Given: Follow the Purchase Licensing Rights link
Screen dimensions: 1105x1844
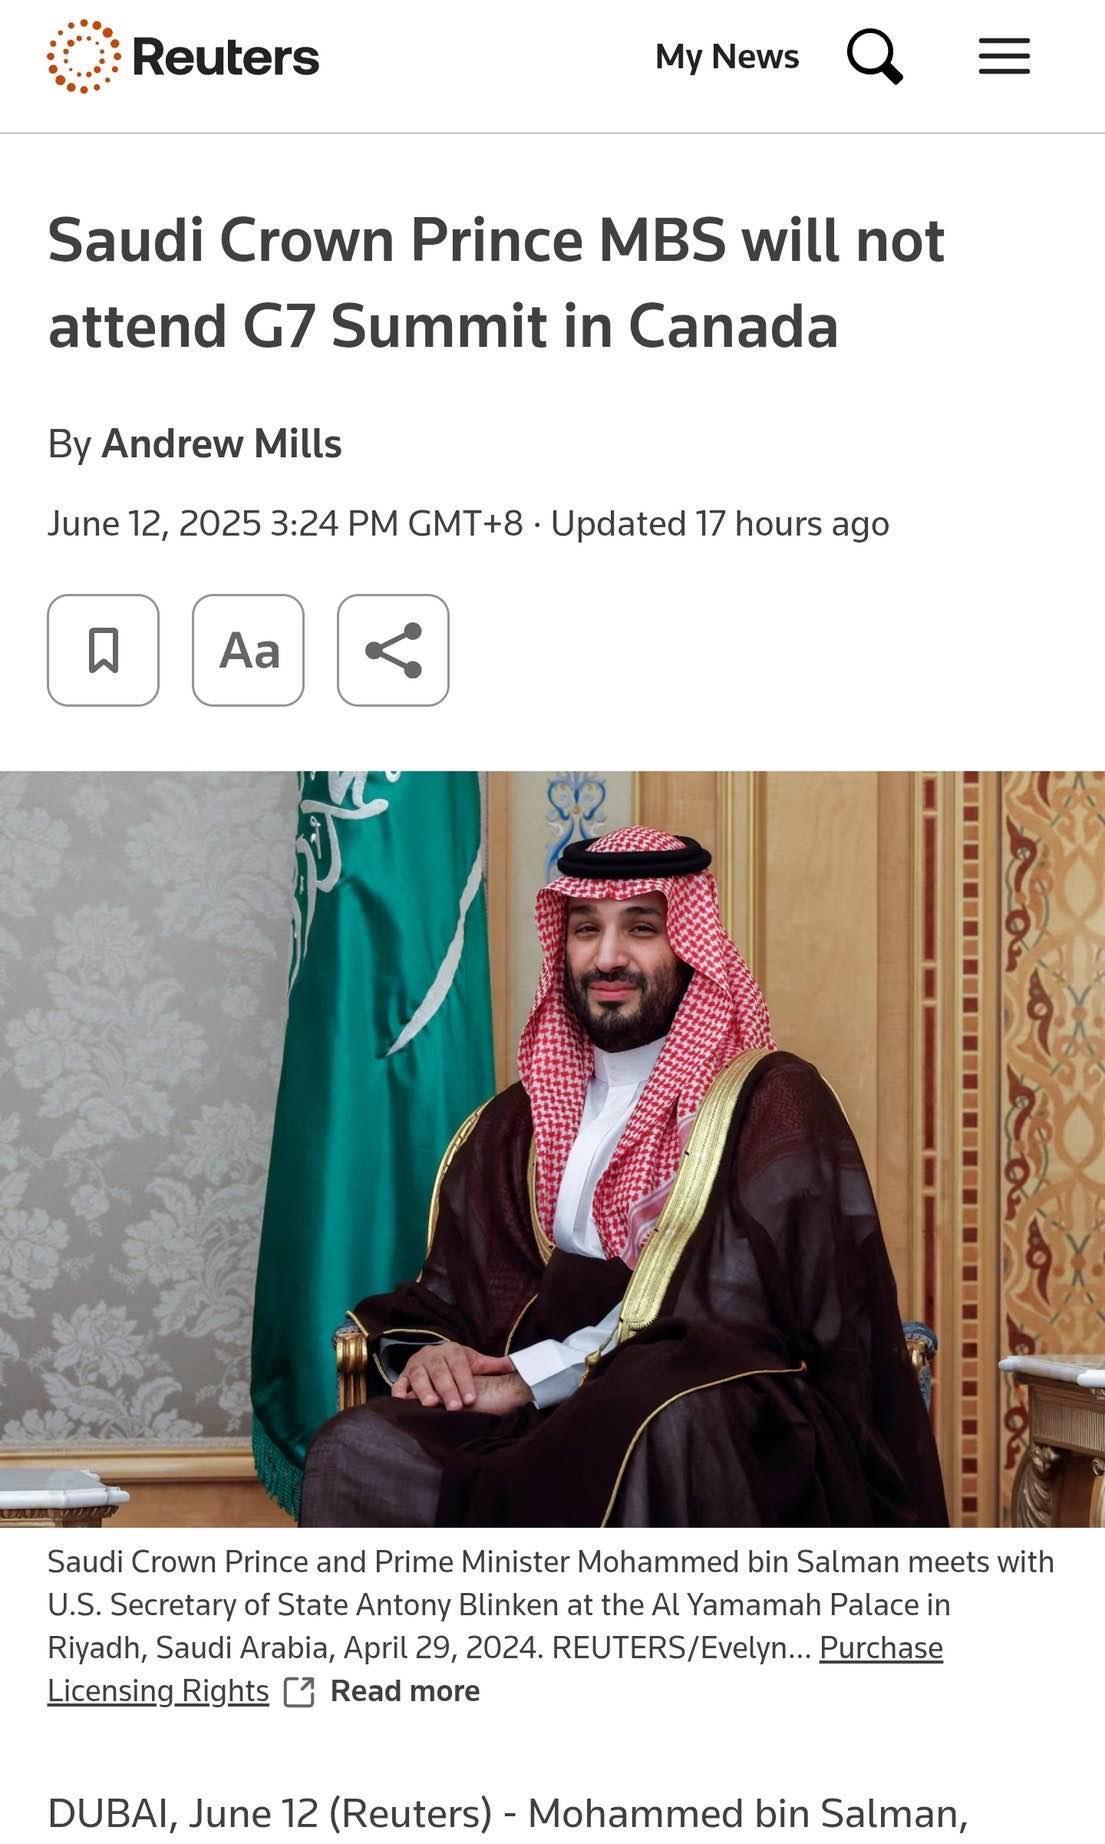Looking at the screenshot, I should point(495,1669).
